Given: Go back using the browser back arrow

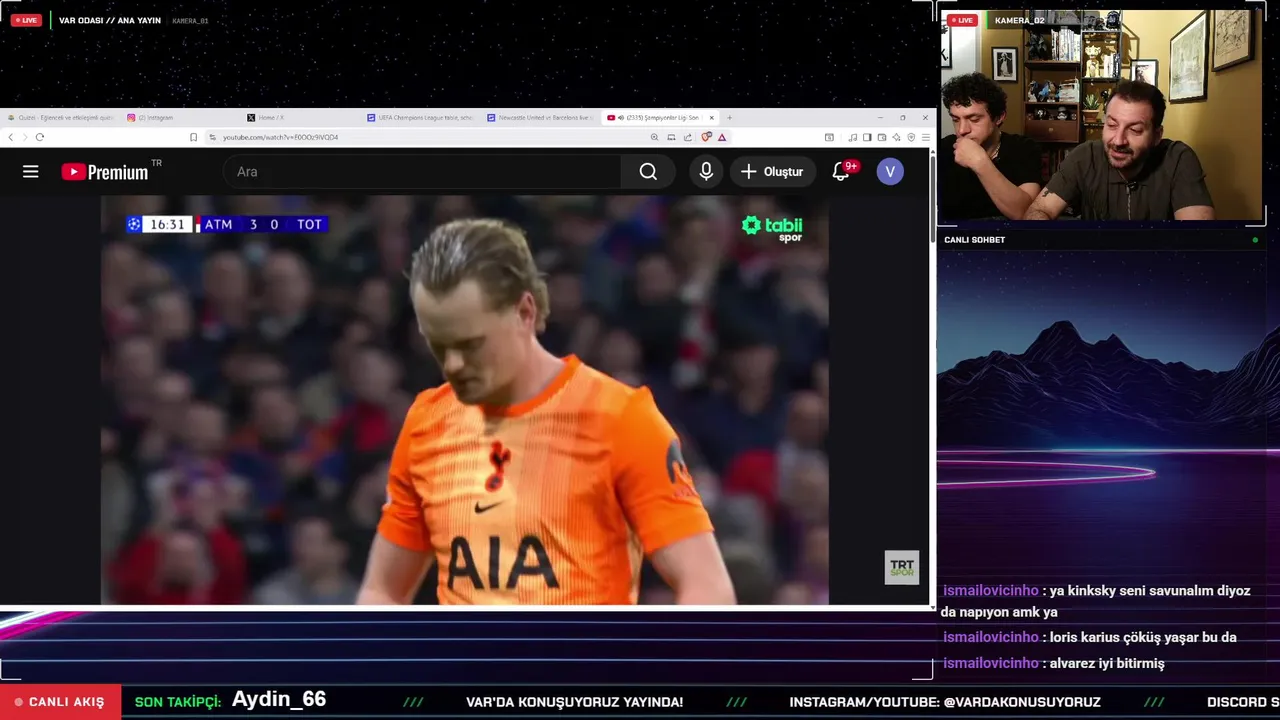Looking at the screenshot, I should (x=11, y=137).
